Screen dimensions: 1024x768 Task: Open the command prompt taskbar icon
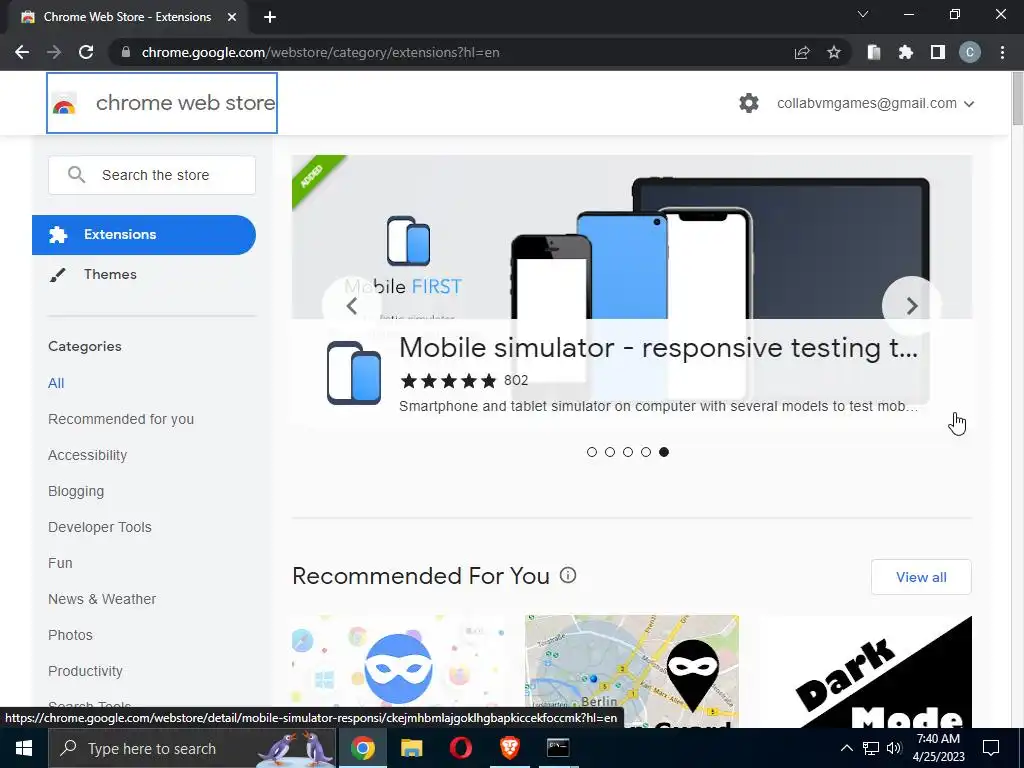coord(558,748)
